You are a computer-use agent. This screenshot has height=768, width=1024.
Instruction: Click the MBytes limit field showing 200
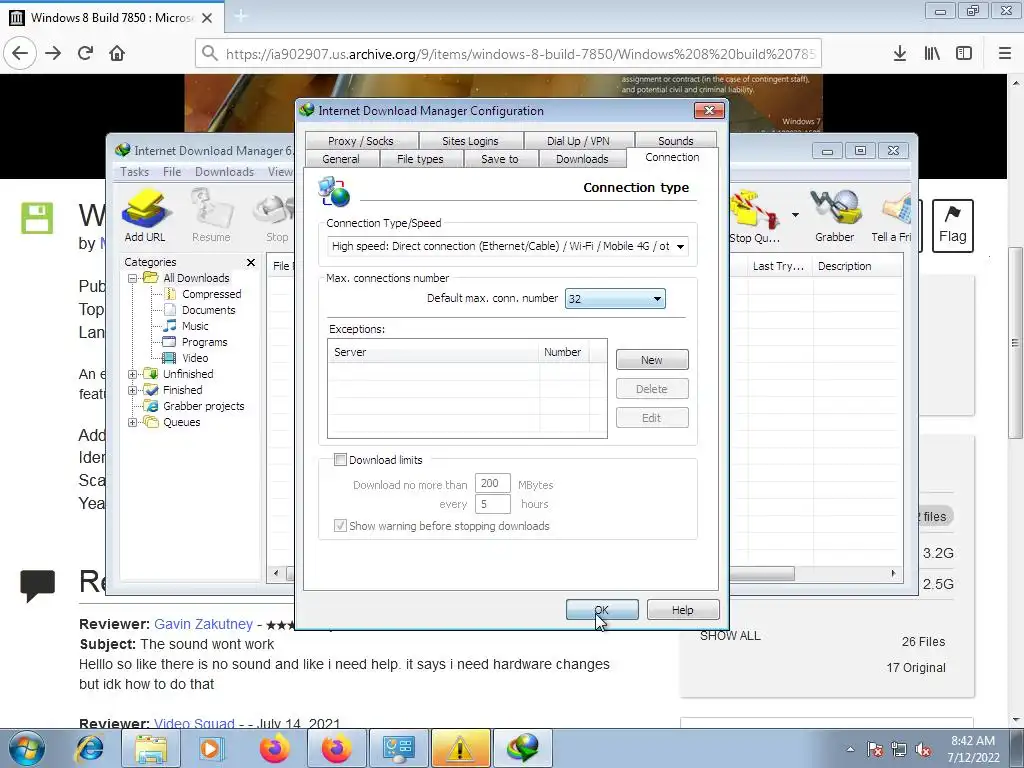point(492,484)
